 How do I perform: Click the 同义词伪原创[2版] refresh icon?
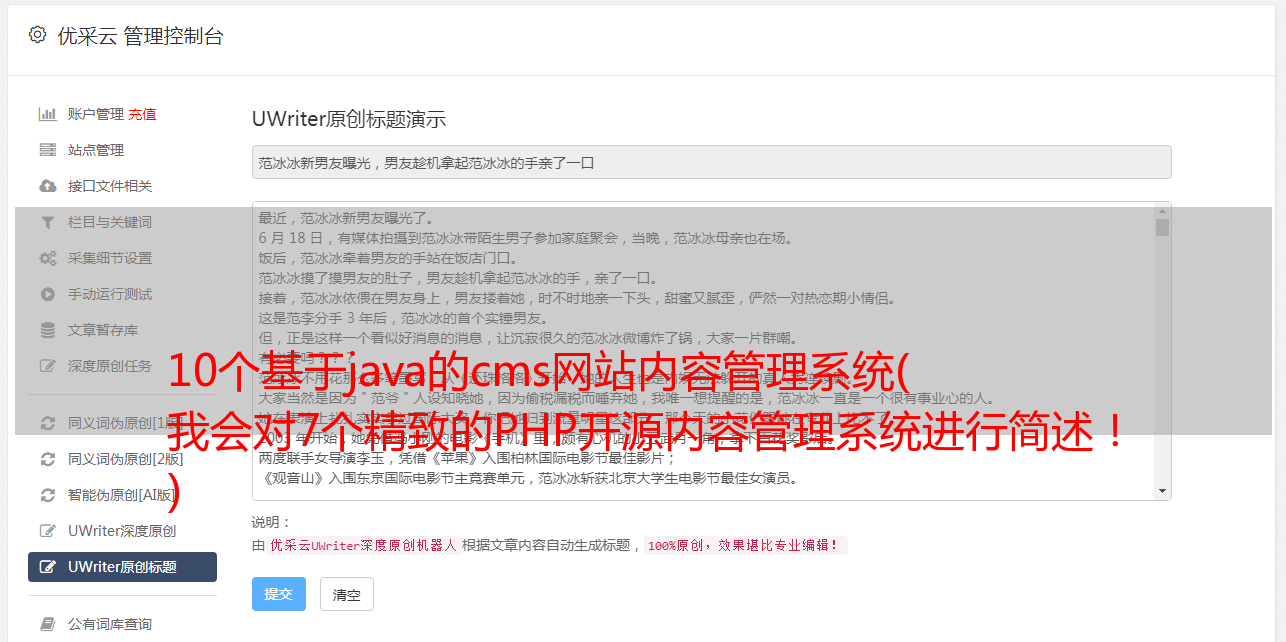tap(47, 459)
